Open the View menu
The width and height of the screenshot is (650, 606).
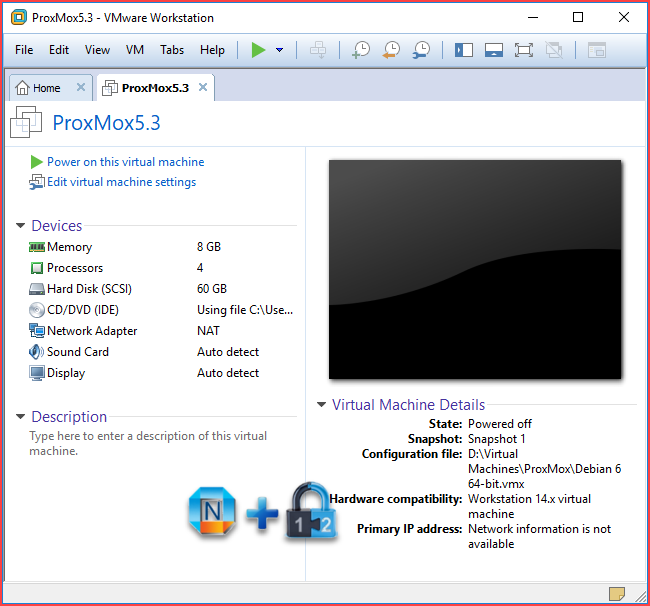coord(97,50)
